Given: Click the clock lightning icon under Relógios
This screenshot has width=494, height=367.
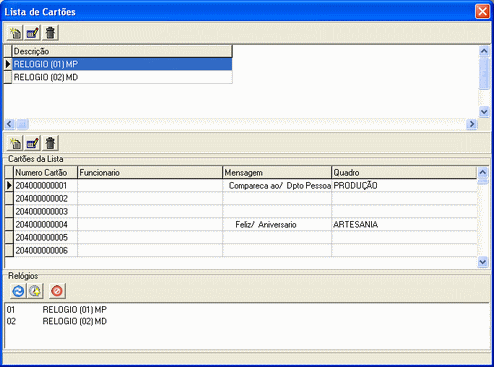Looking at the screenshot, I should point(35,291).
